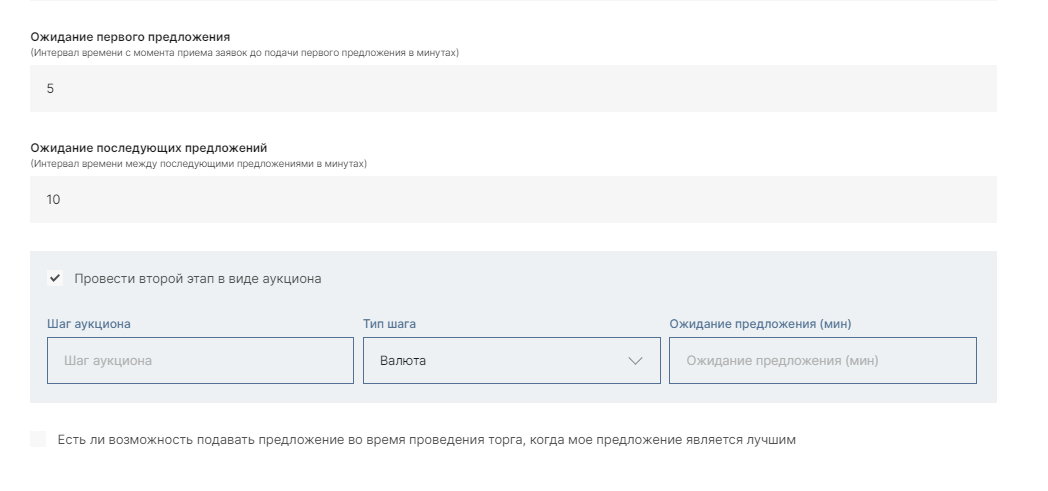Click the «Есть ли возможность подавать предложение» label text

point(426,440)
